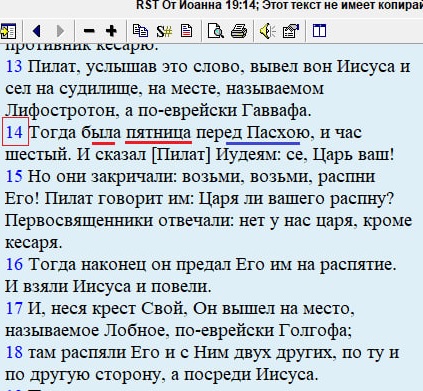Click the copy verses icon
This screenshot has width=423, height=391.
point(140,31)
